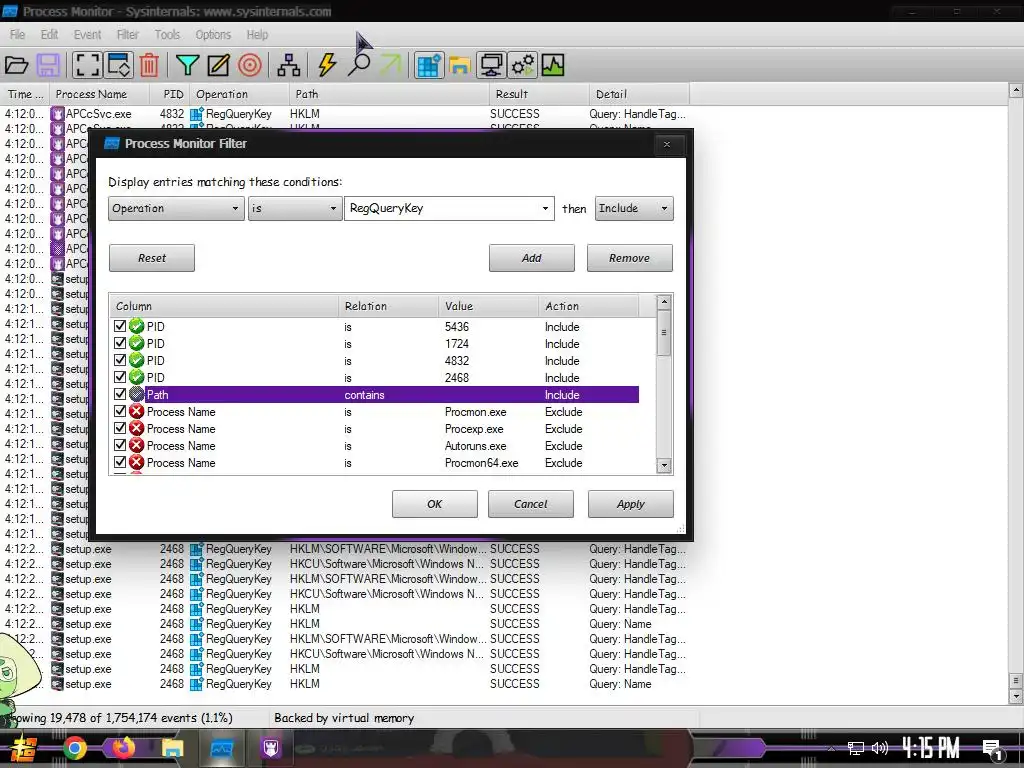Toggle Show Process and Thread Activity icon
The height and width of the screenshot is (768, 1024).
pyautogui.click(x=523, y=65)
